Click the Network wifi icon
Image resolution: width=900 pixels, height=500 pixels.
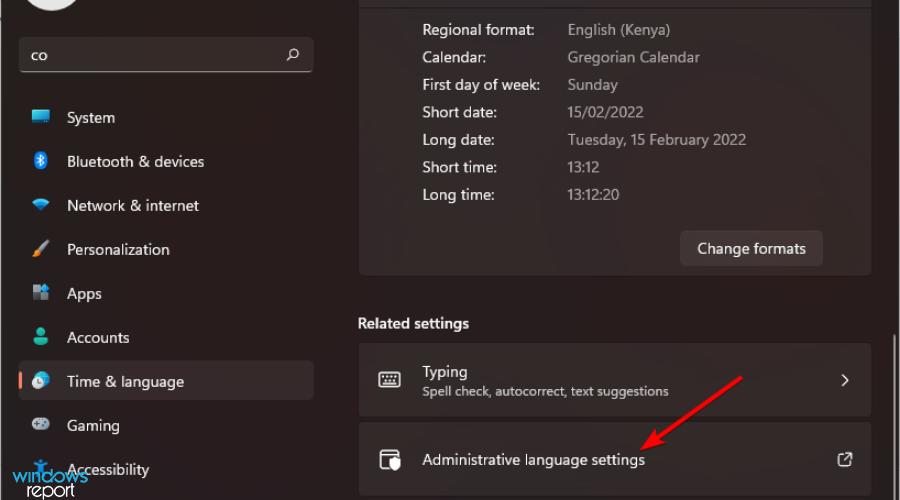[41, 204]
